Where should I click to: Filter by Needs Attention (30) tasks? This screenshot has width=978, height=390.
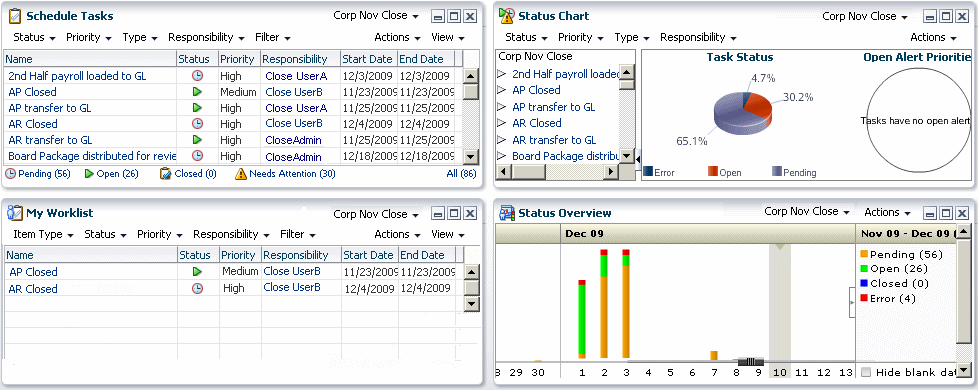point(285,173)
